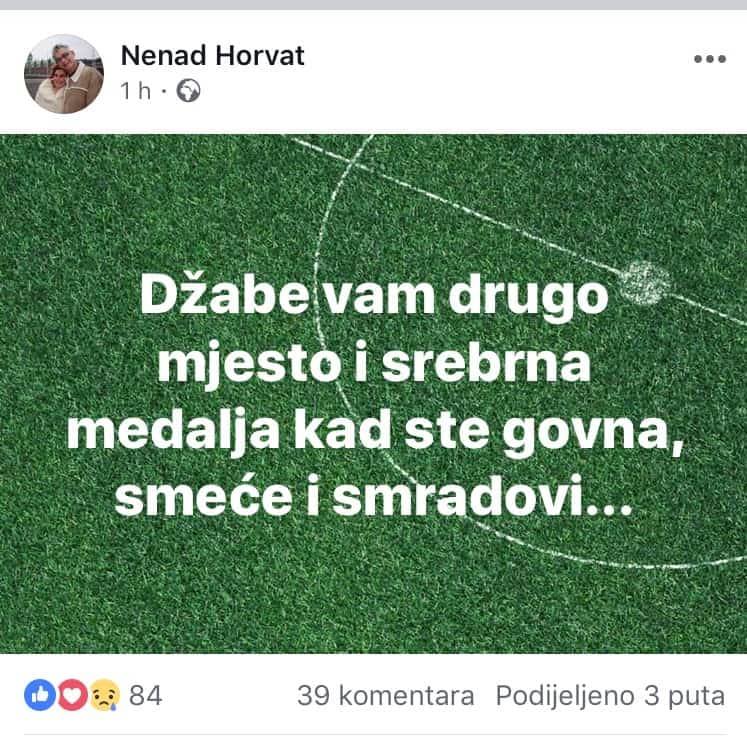Click the 'smeće i smradovi...' text line
This screenshot has width=747, height=743.
coord(373,497)
